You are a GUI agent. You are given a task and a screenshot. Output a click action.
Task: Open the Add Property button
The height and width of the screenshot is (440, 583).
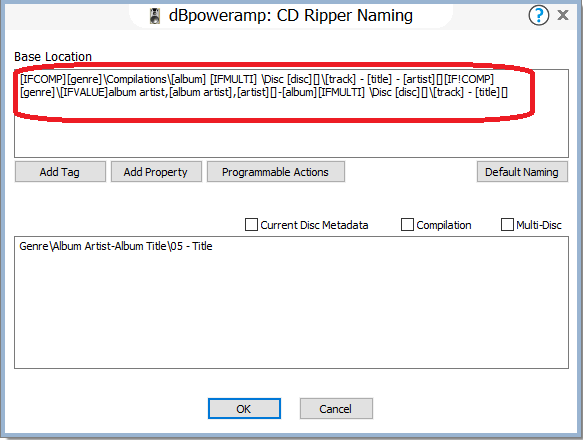tap(156, 172)
